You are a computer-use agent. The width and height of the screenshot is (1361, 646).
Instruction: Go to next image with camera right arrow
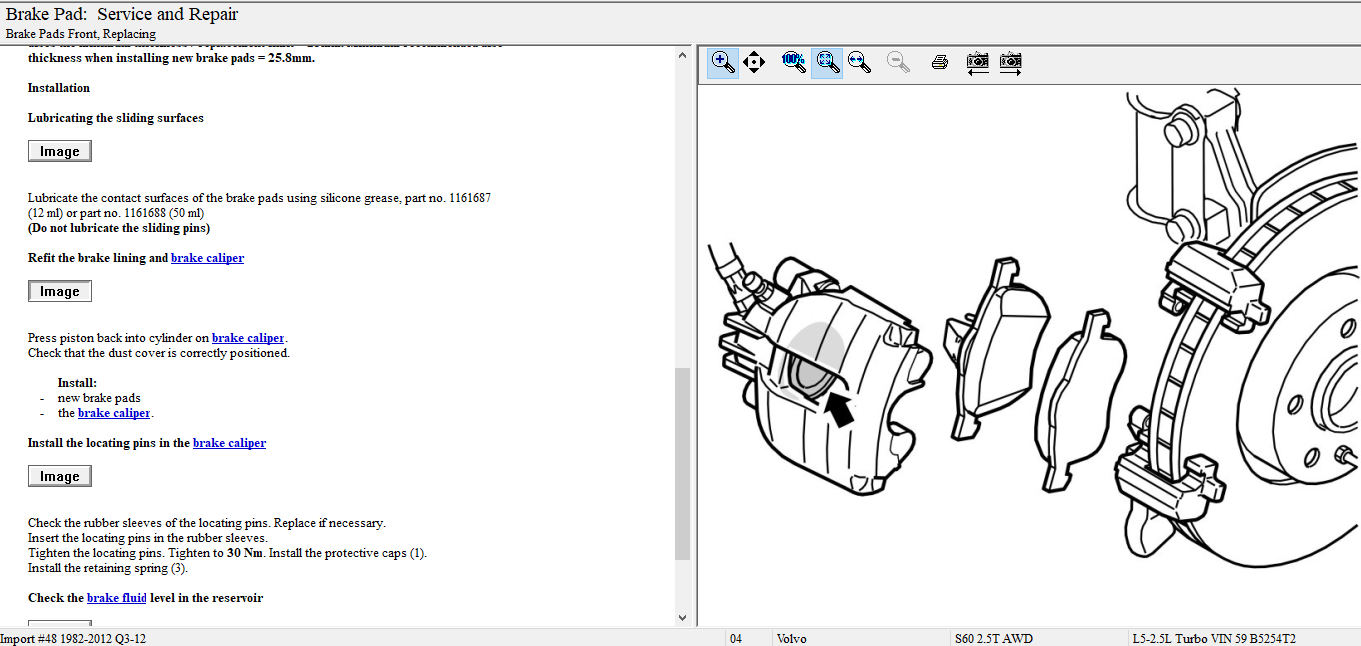1011,63
